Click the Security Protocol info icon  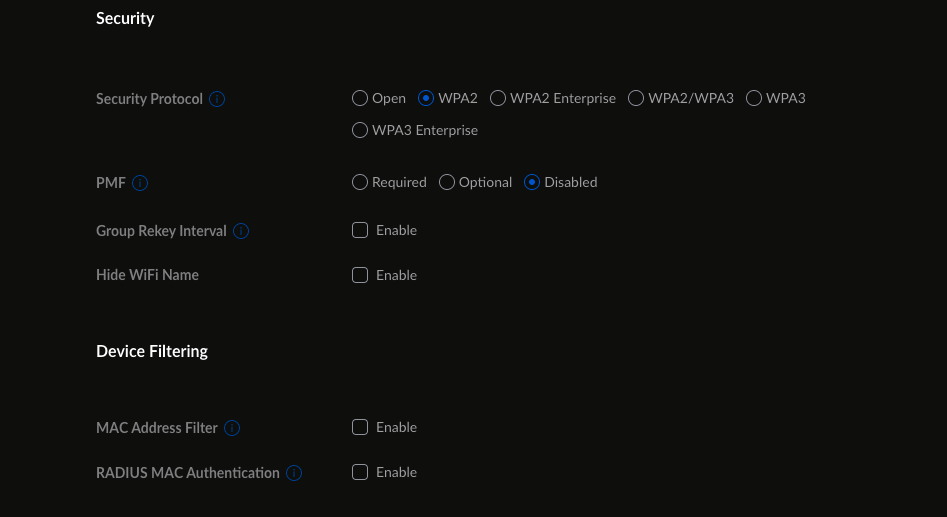pos(217,99)
